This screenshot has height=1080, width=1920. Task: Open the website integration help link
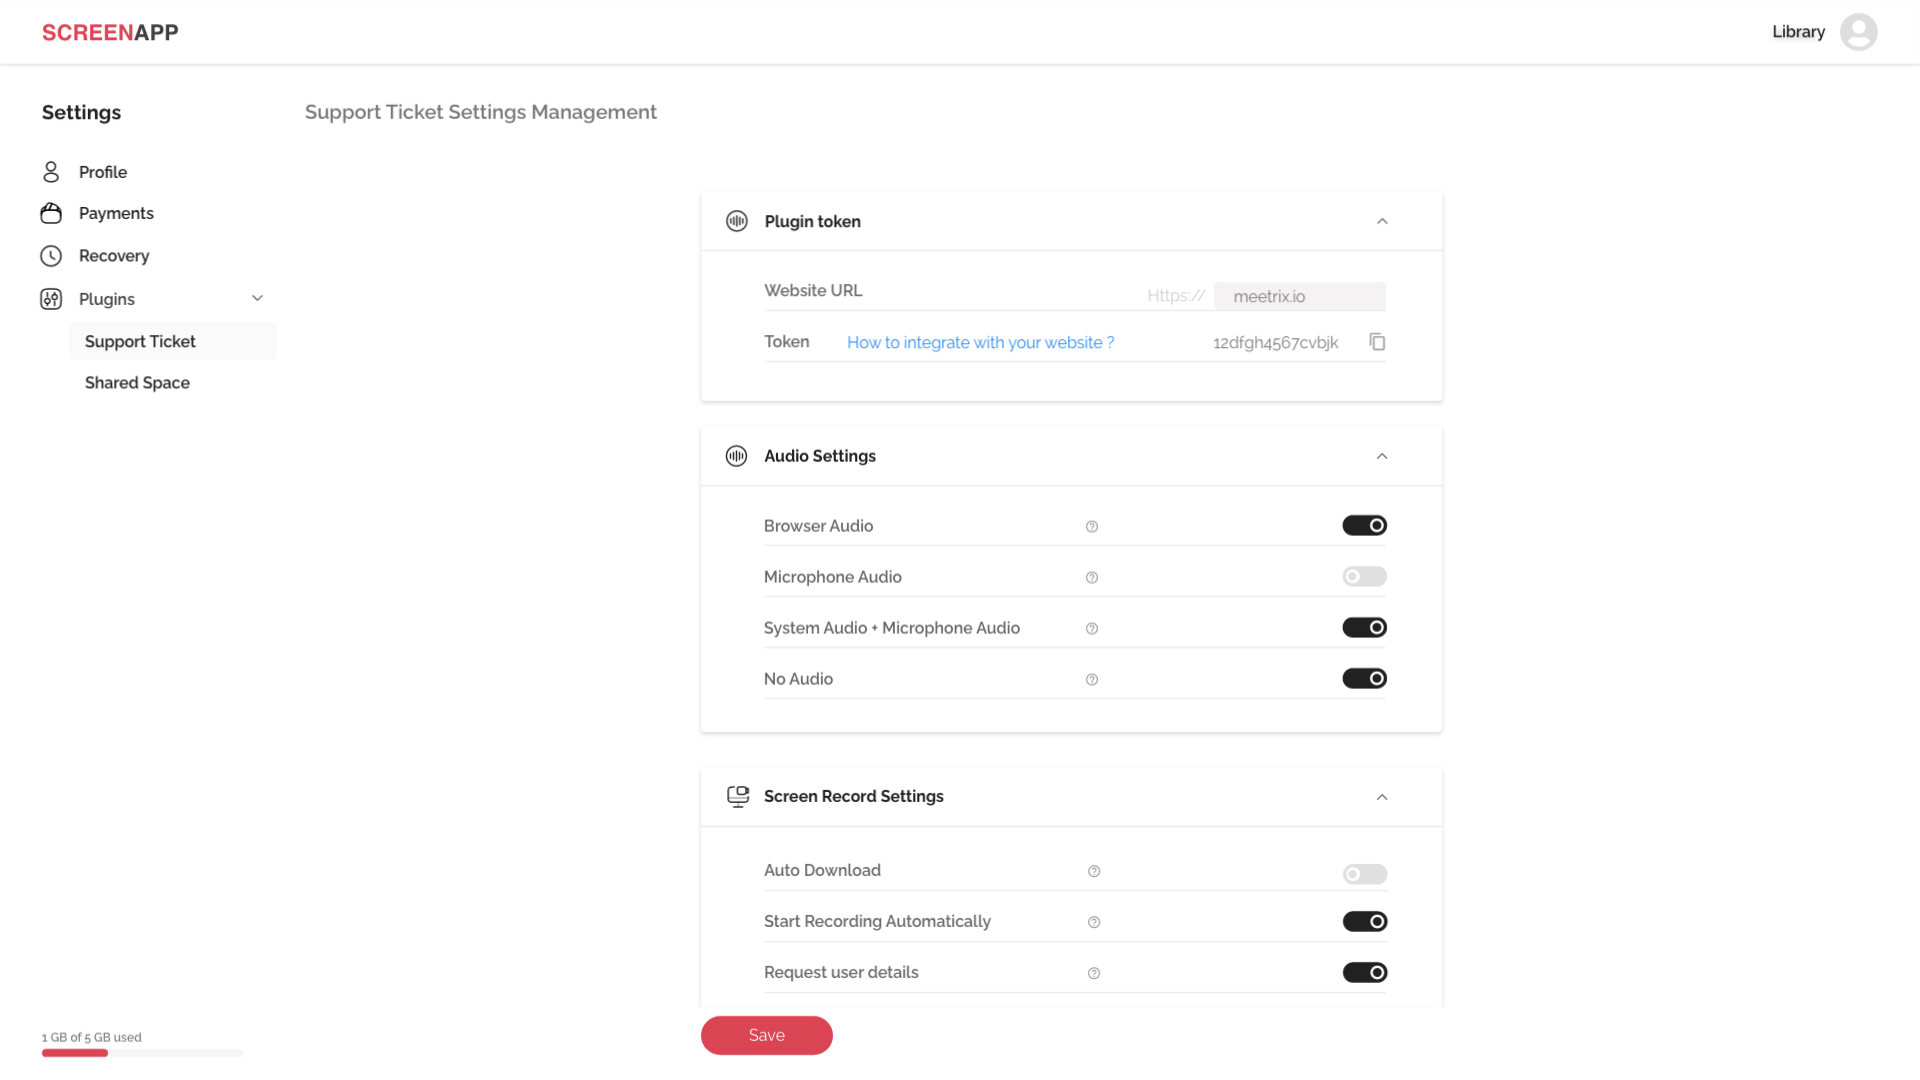pyautogui.click(x=980, y=343)
